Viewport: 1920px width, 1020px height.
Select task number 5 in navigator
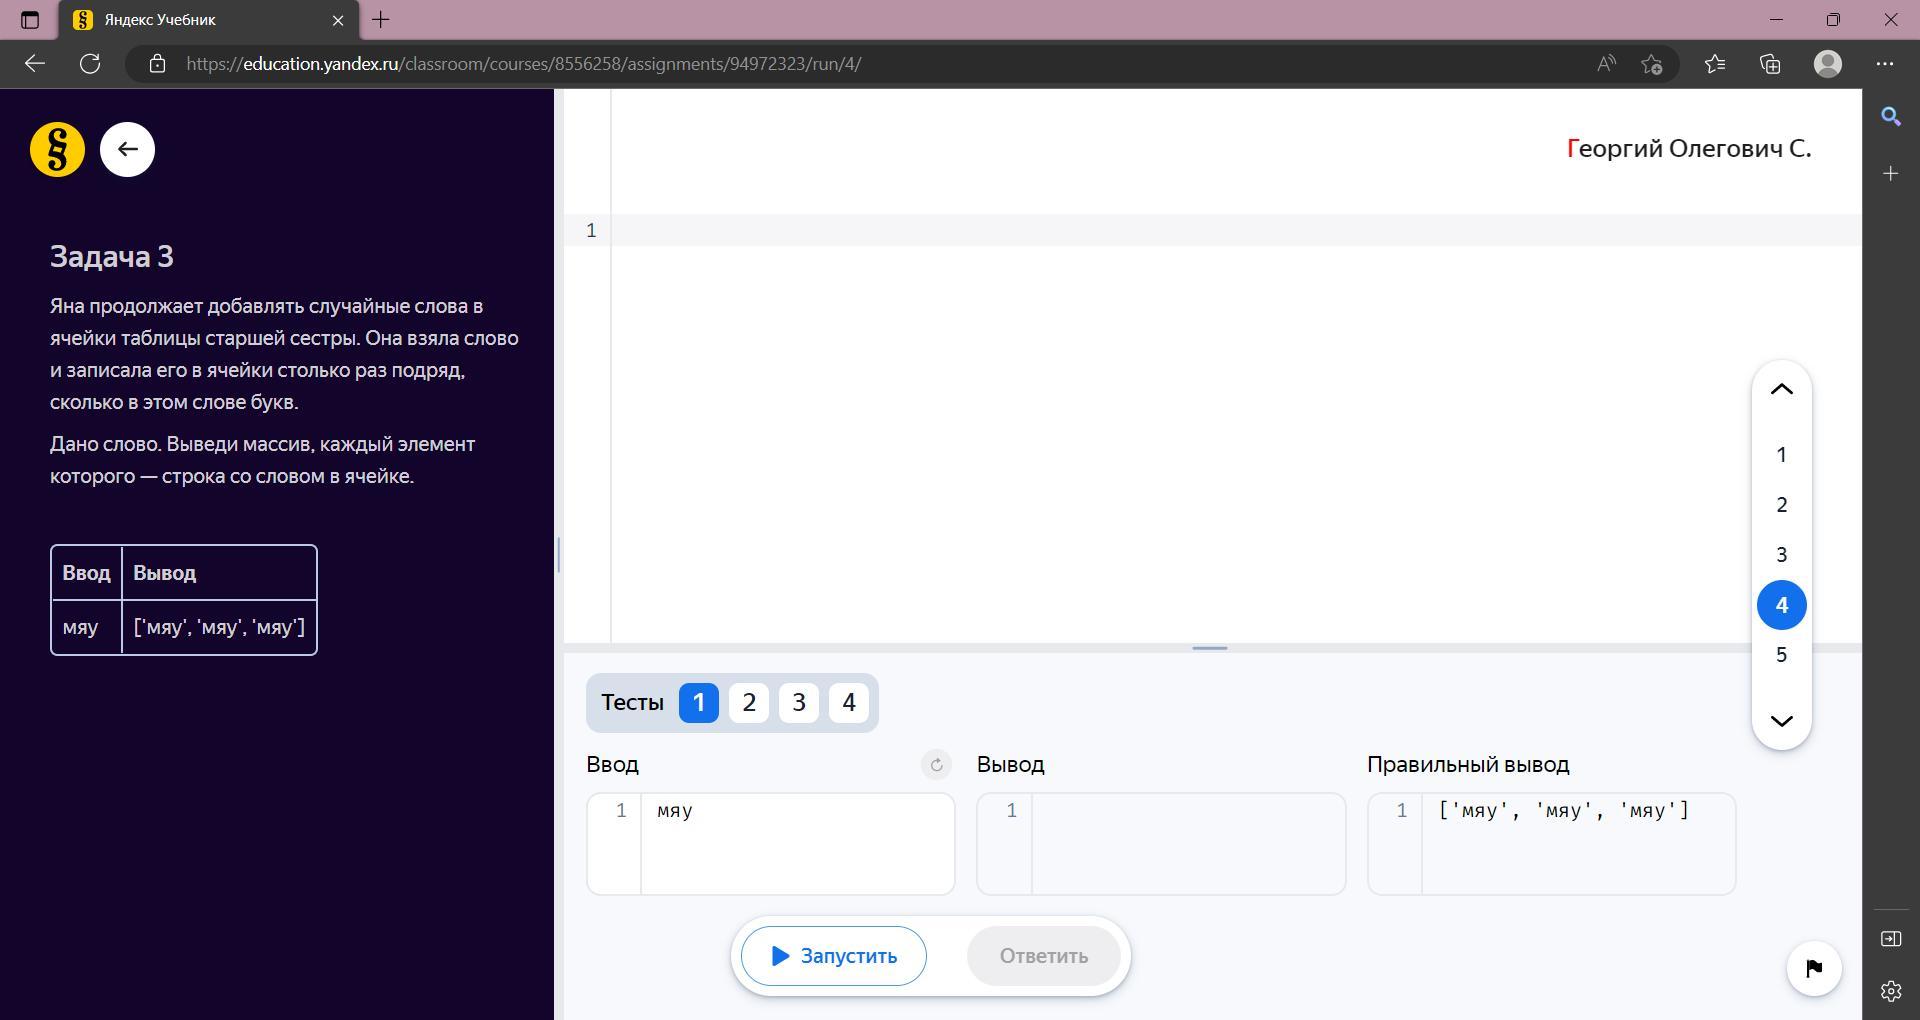click(x=1781, y=655)
